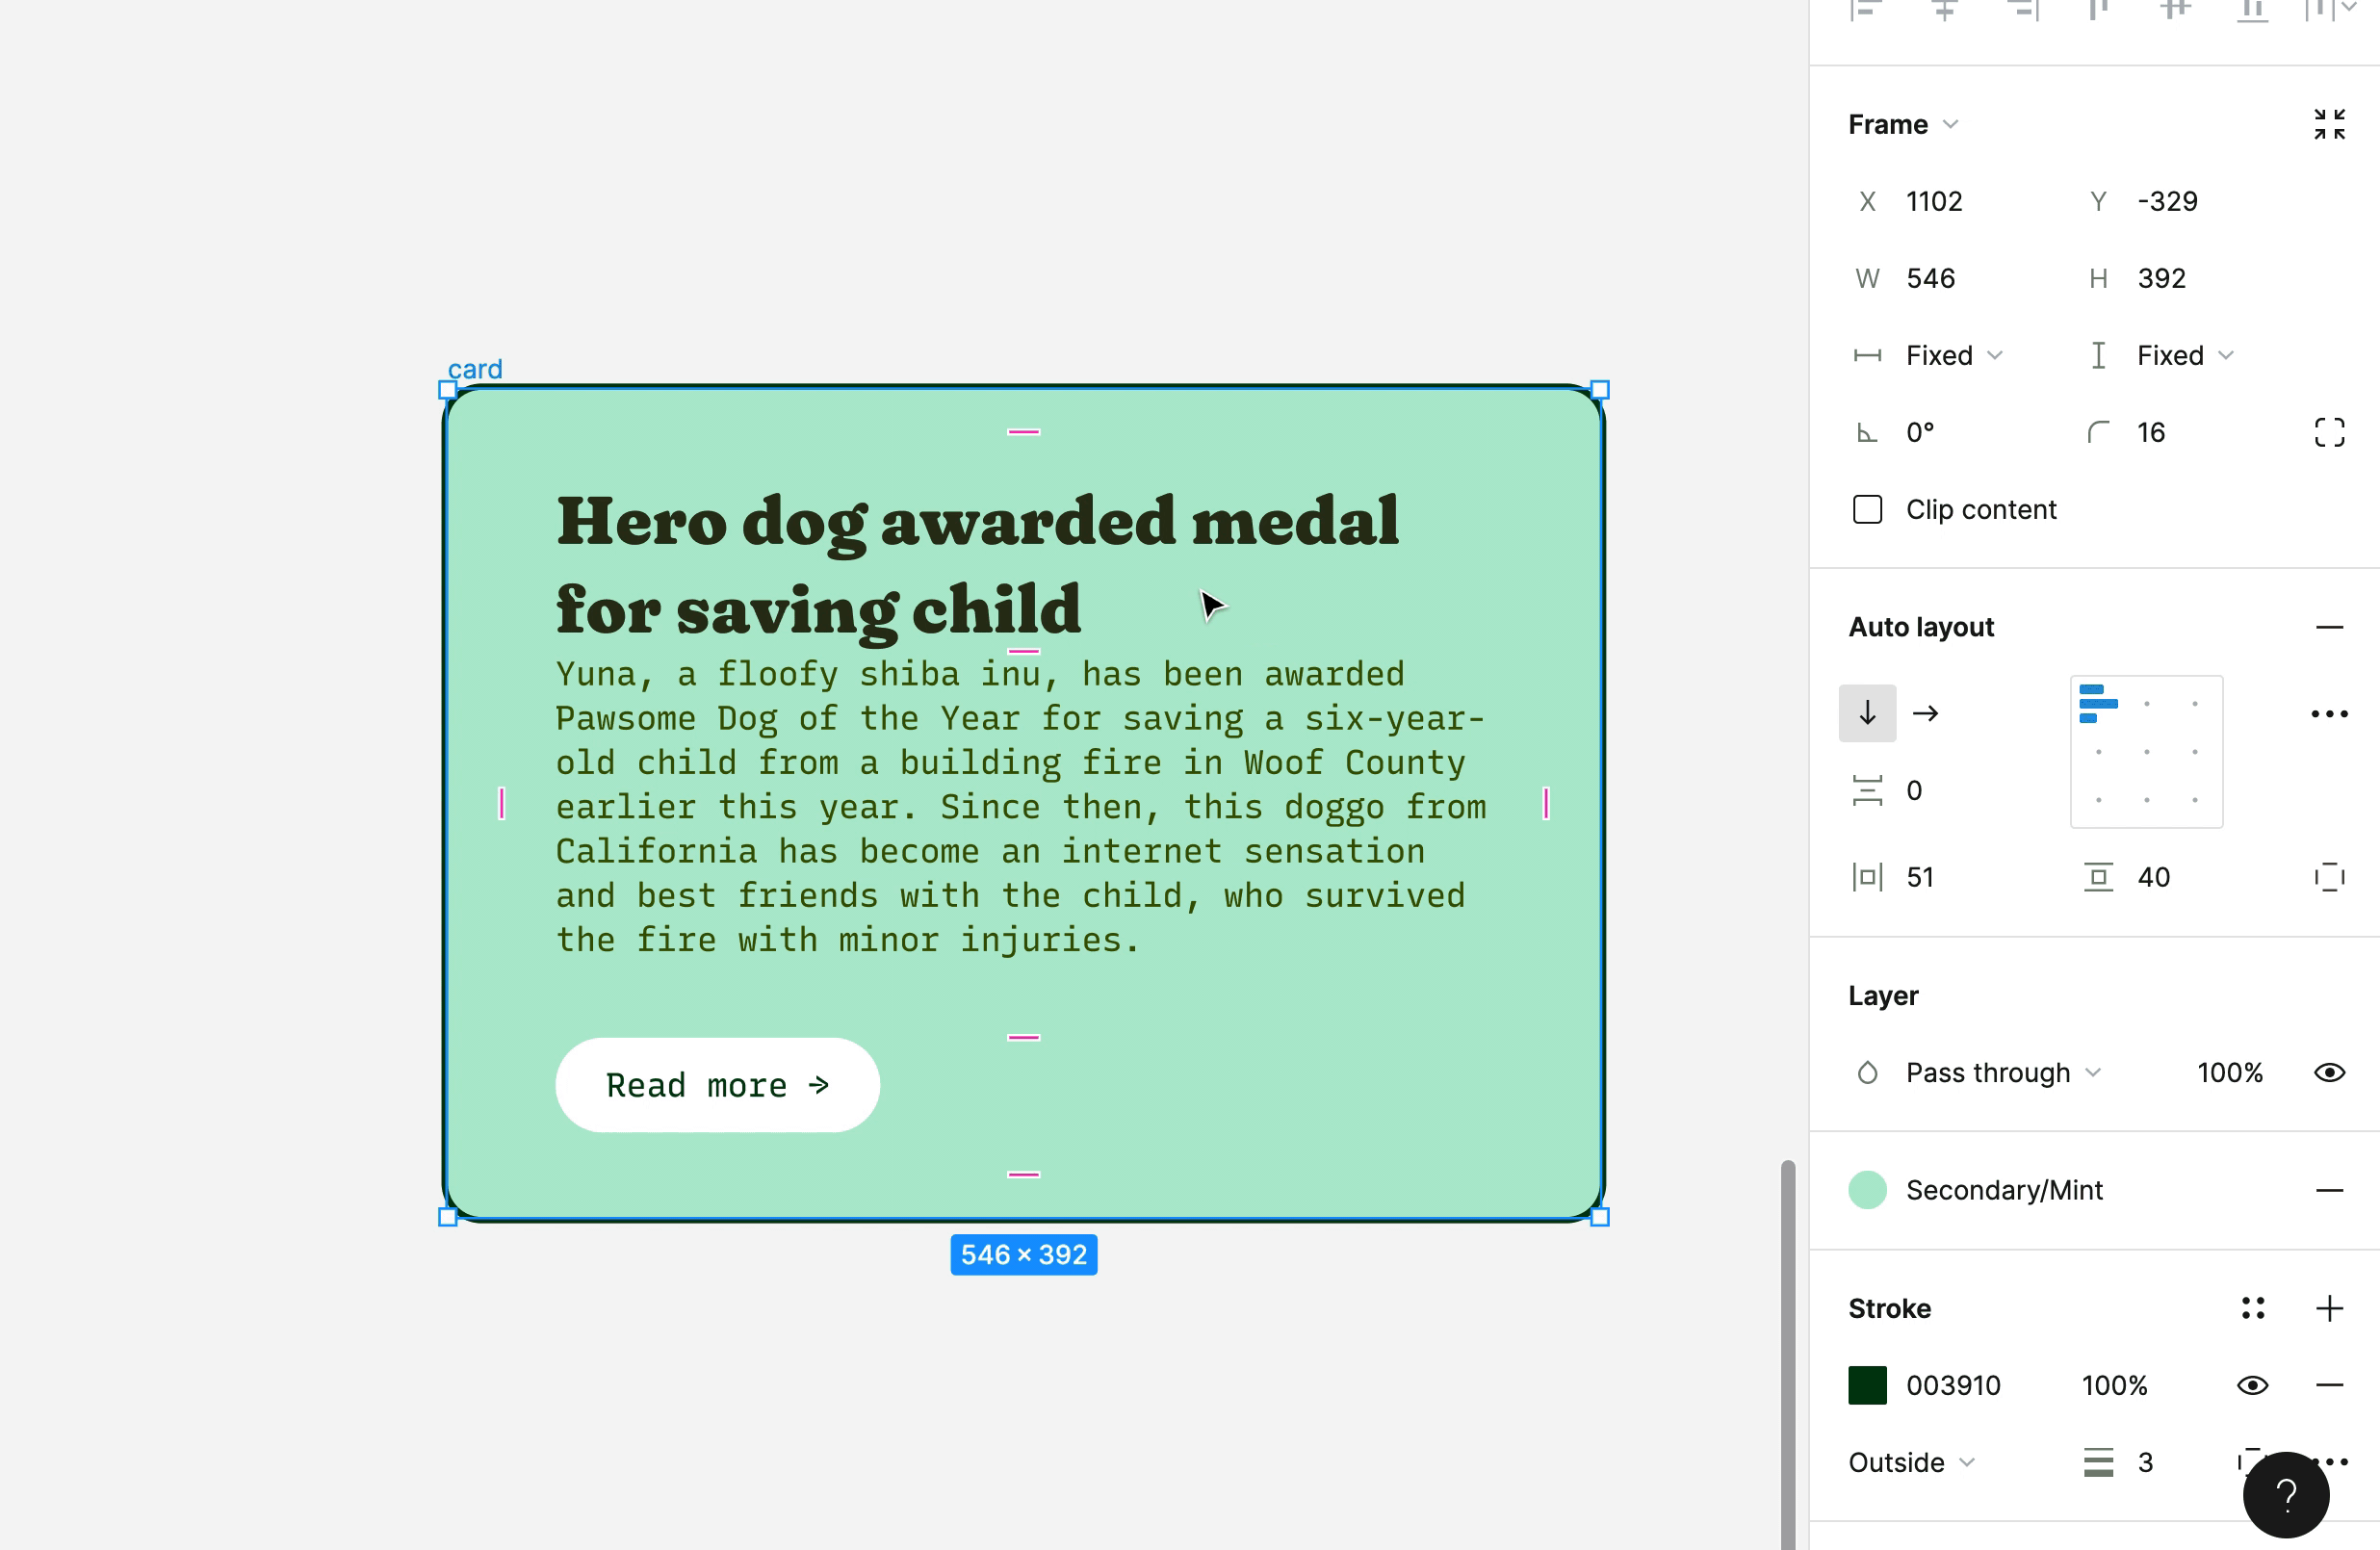The height and width of the screenshot is (1550, 2380).
Task: Click the Read more button
Action: (x=717, y=1085)
